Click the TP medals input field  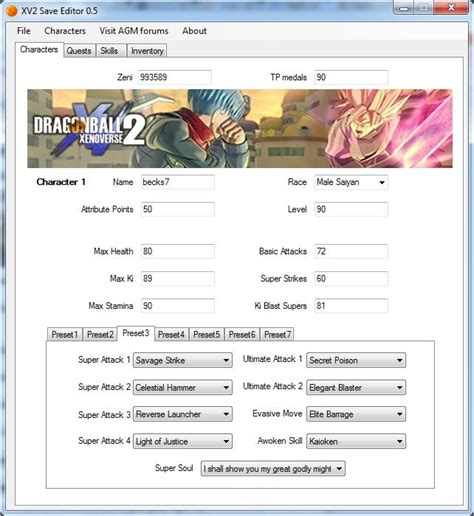point(351,77)
